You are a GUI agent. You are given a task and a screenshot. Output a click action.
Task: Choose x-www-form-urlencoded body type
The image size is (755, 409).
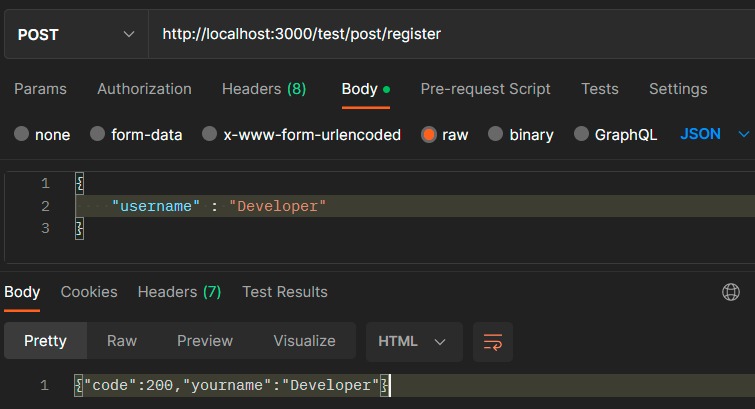tap(301, 134)
